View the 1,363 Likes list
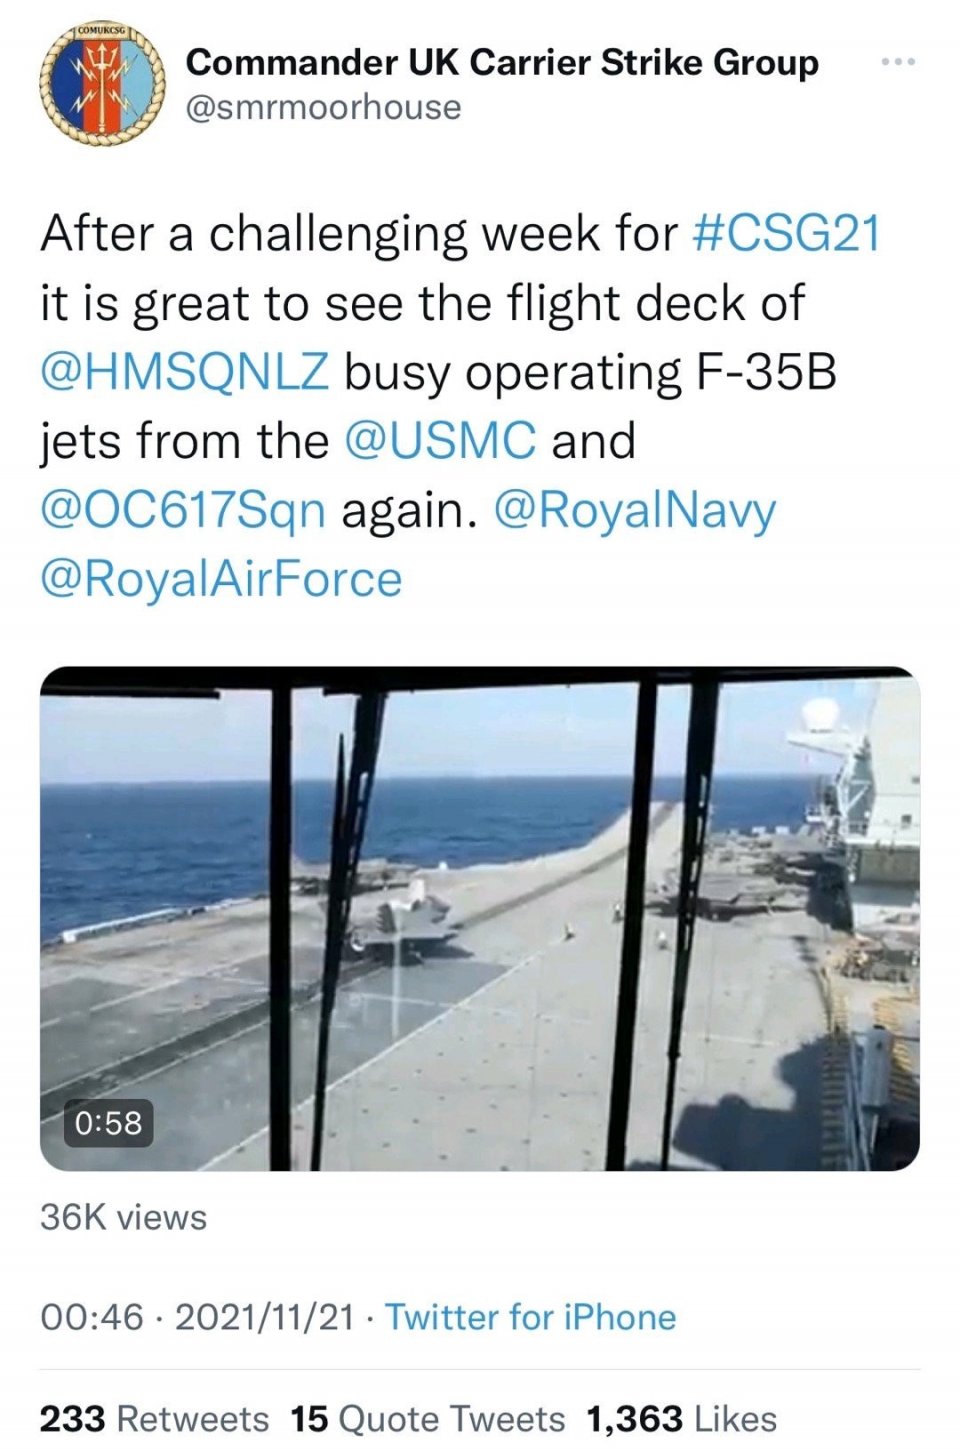This screenshot has width=960, height=1451. click(x=681, y=1418)
